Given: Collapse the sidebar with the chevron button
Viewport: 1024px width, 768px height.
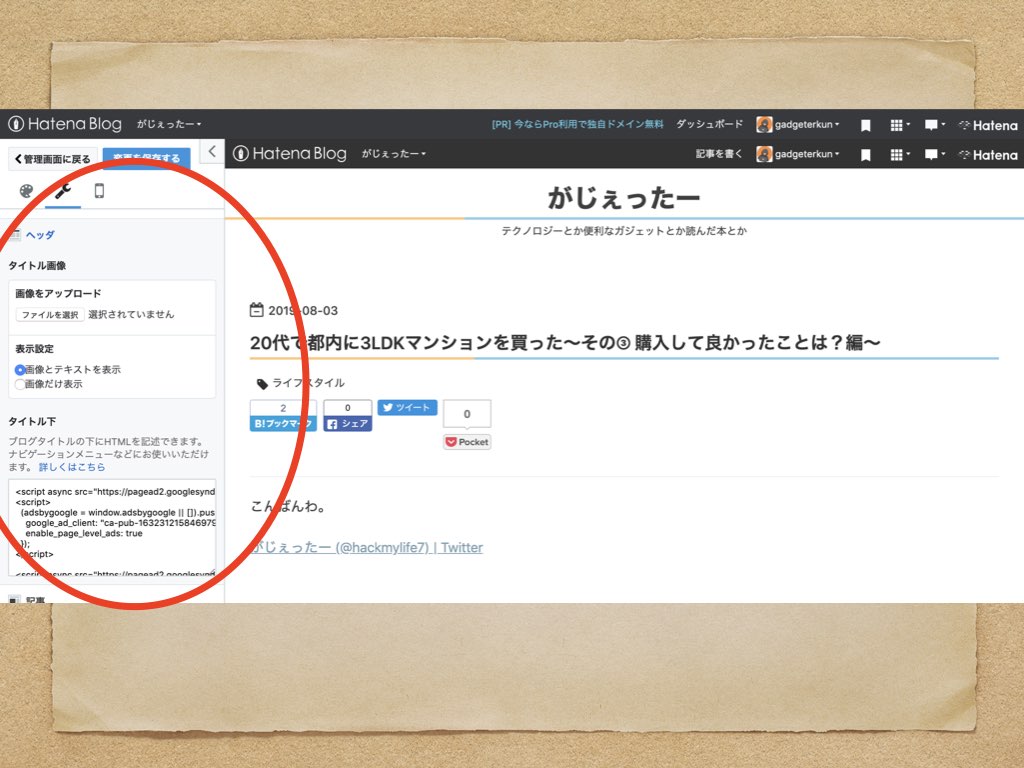Looking at the screenshot, I should click(212, 152).
